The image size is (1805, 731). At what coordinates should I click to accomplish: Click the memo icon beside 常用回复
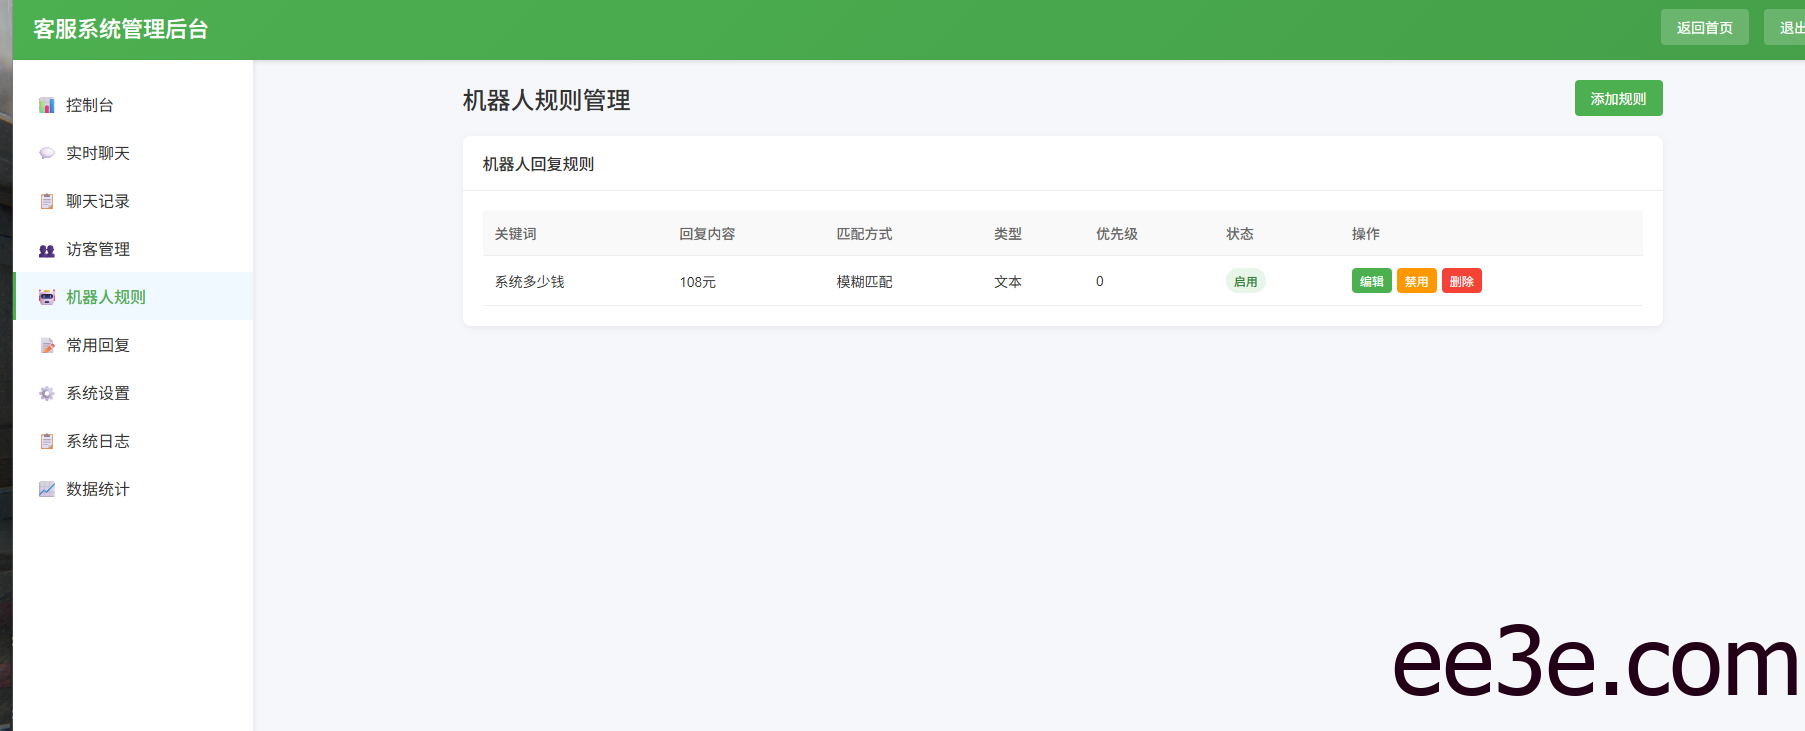[46, 345]
